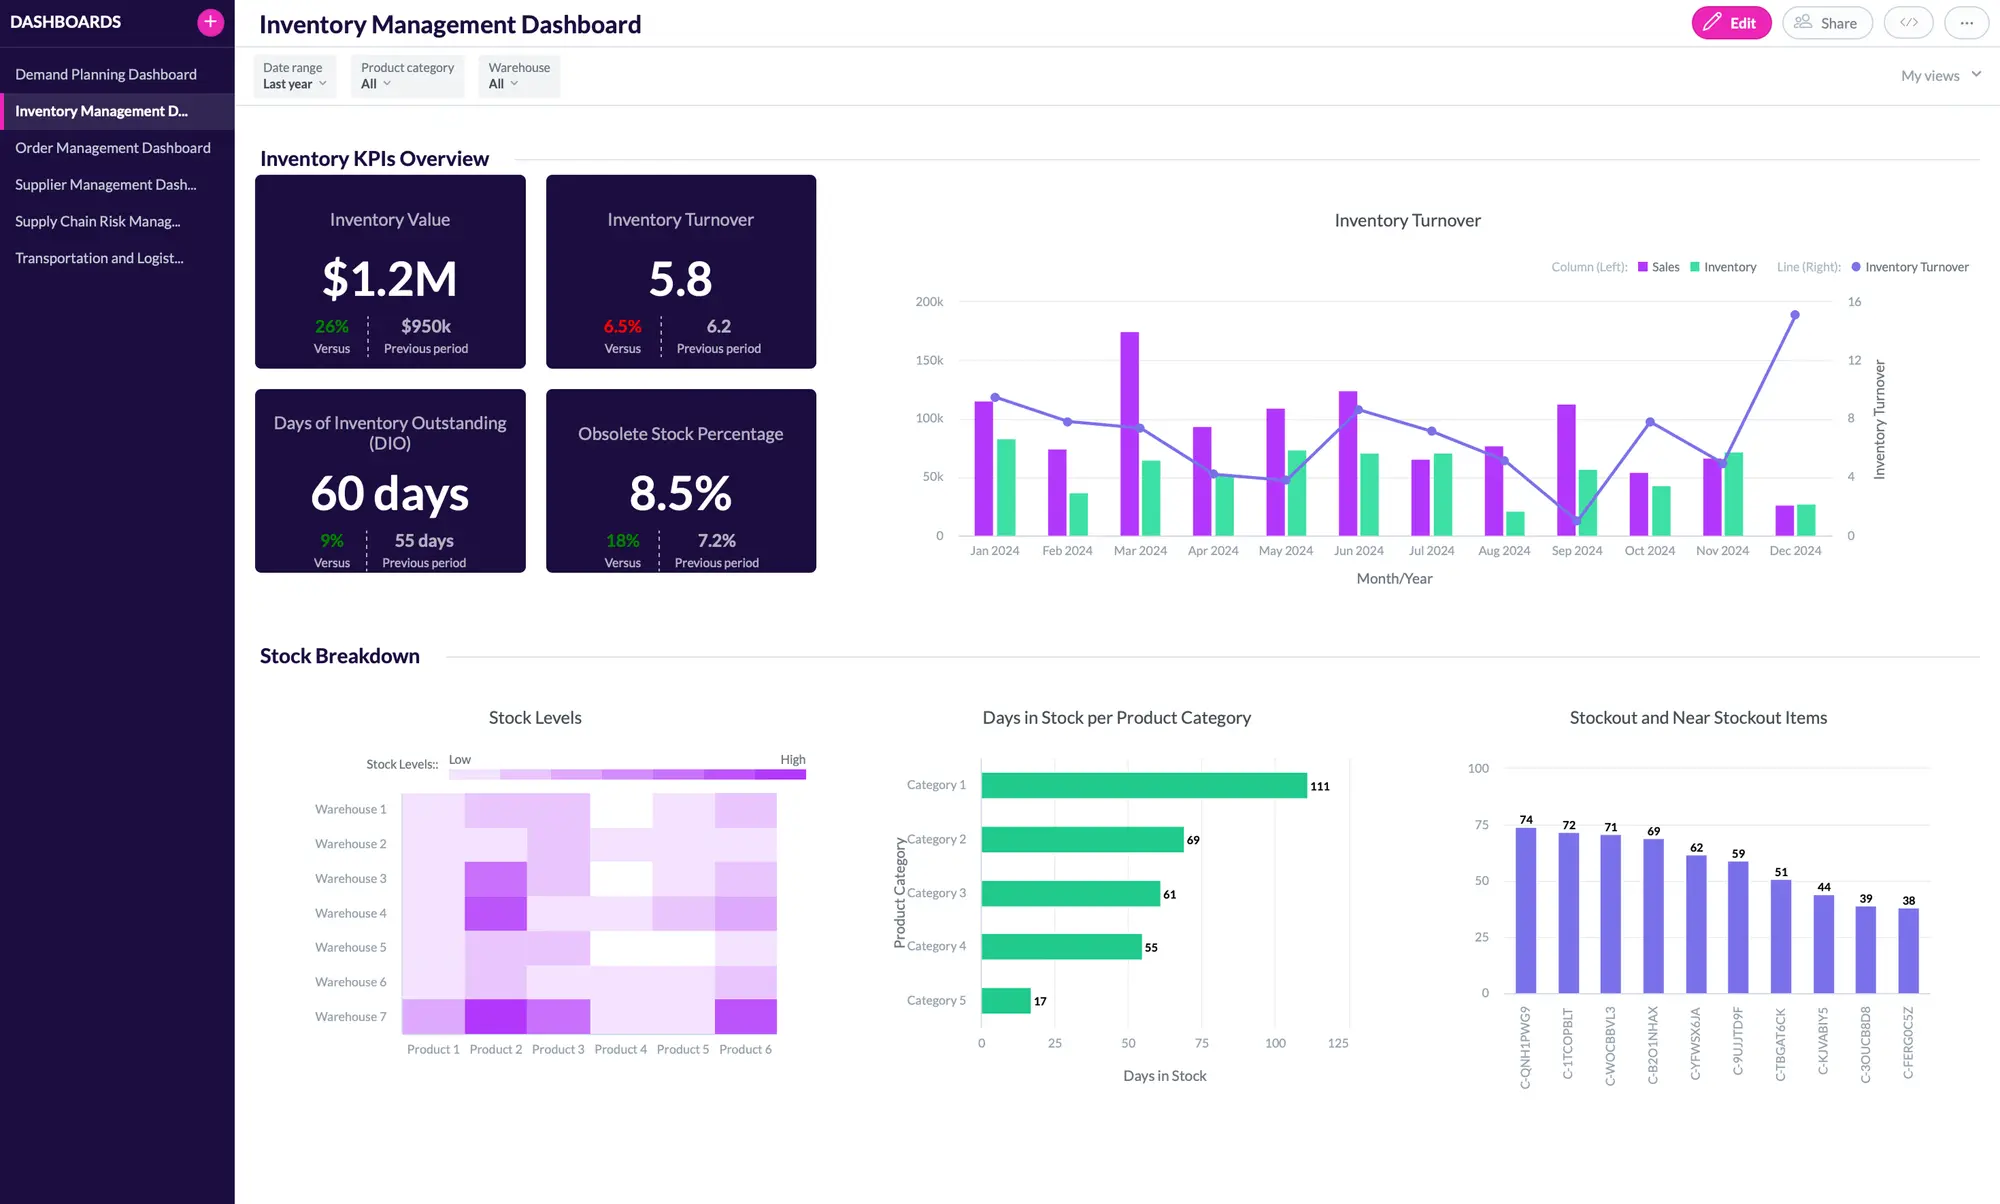Open the more options ellipsis menu
Image resolution: width=2000 pixels, height=1204 pixels.
click(x=1966, y=22)
